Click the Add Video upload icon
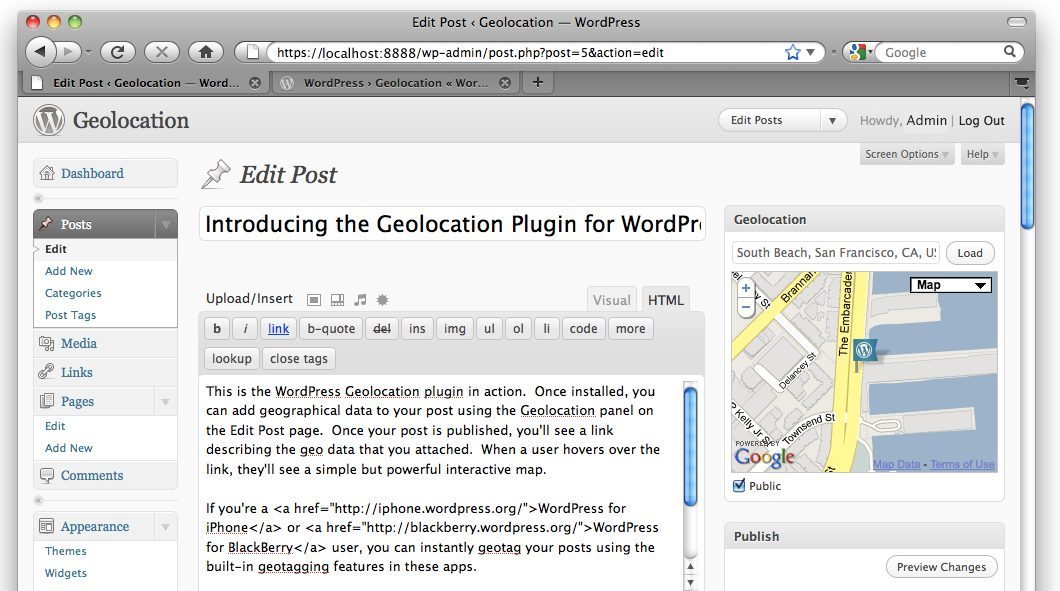 pos(337,300)
